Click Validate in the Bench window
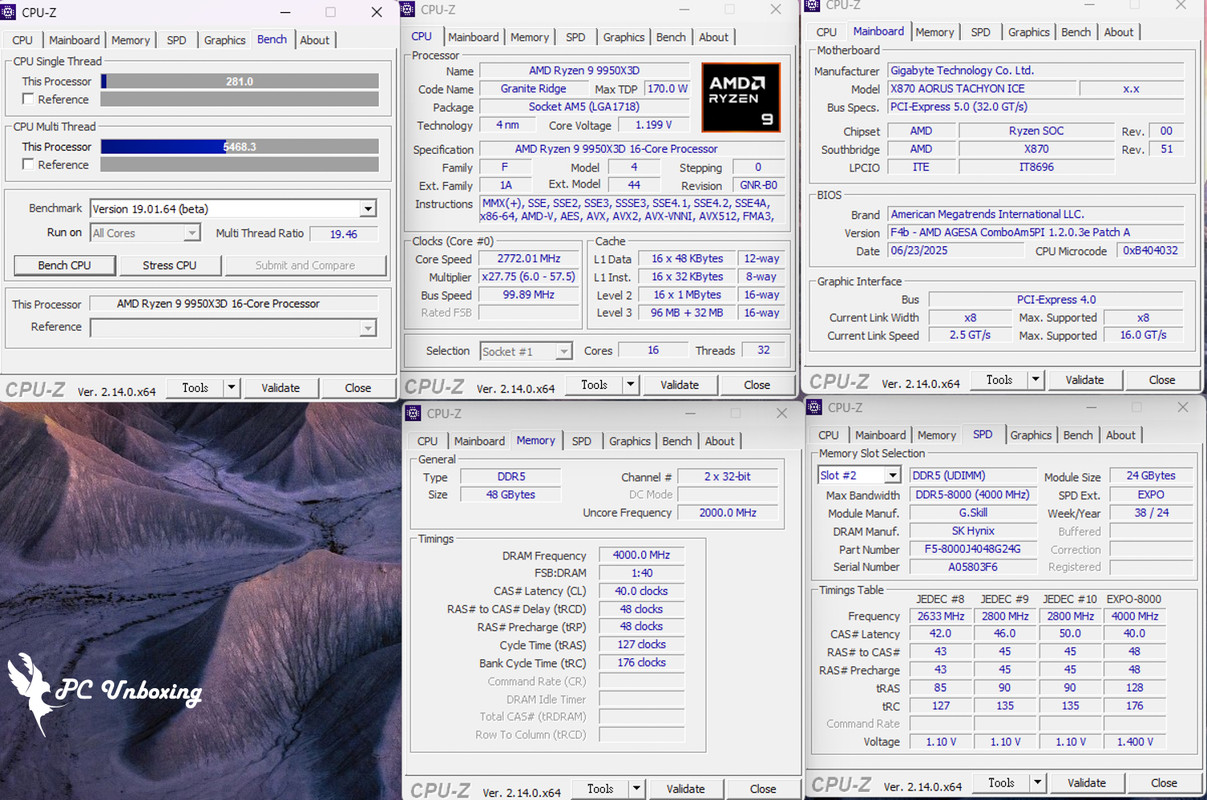The image size is (1207, 800). tap(280, 388)
